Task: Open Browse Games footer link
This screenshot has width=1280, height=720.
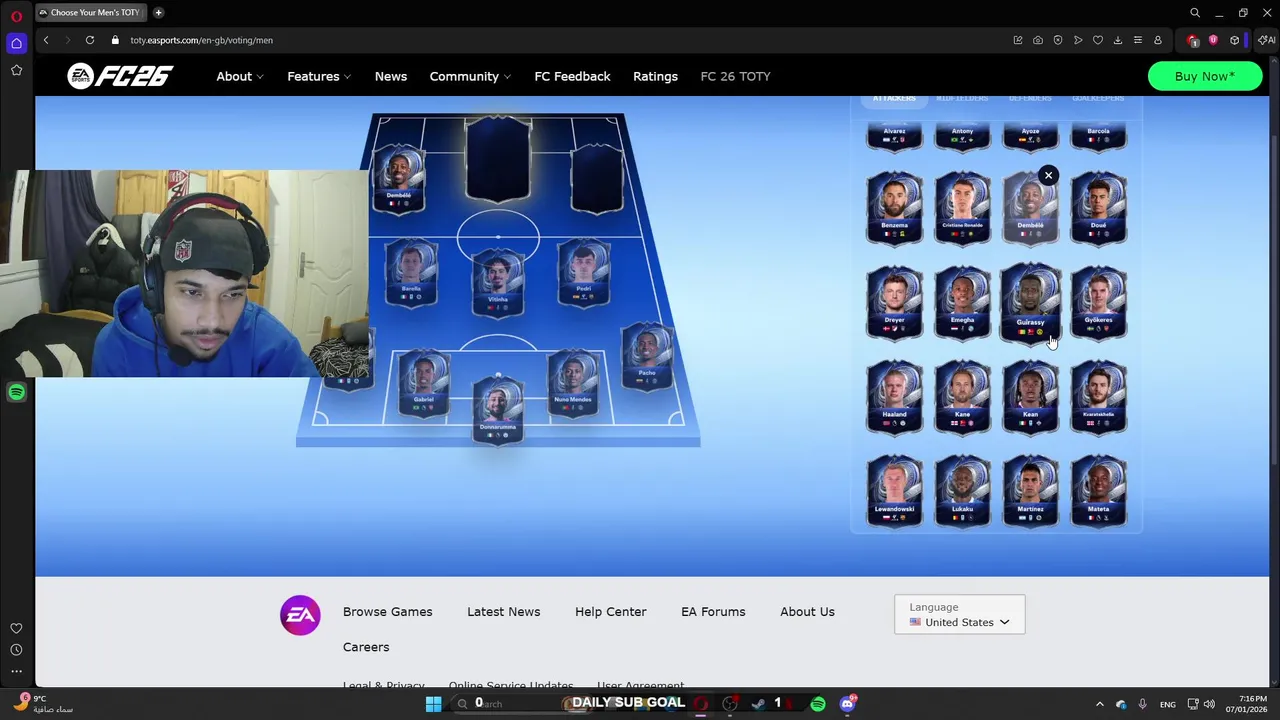Action: (388, 612)
